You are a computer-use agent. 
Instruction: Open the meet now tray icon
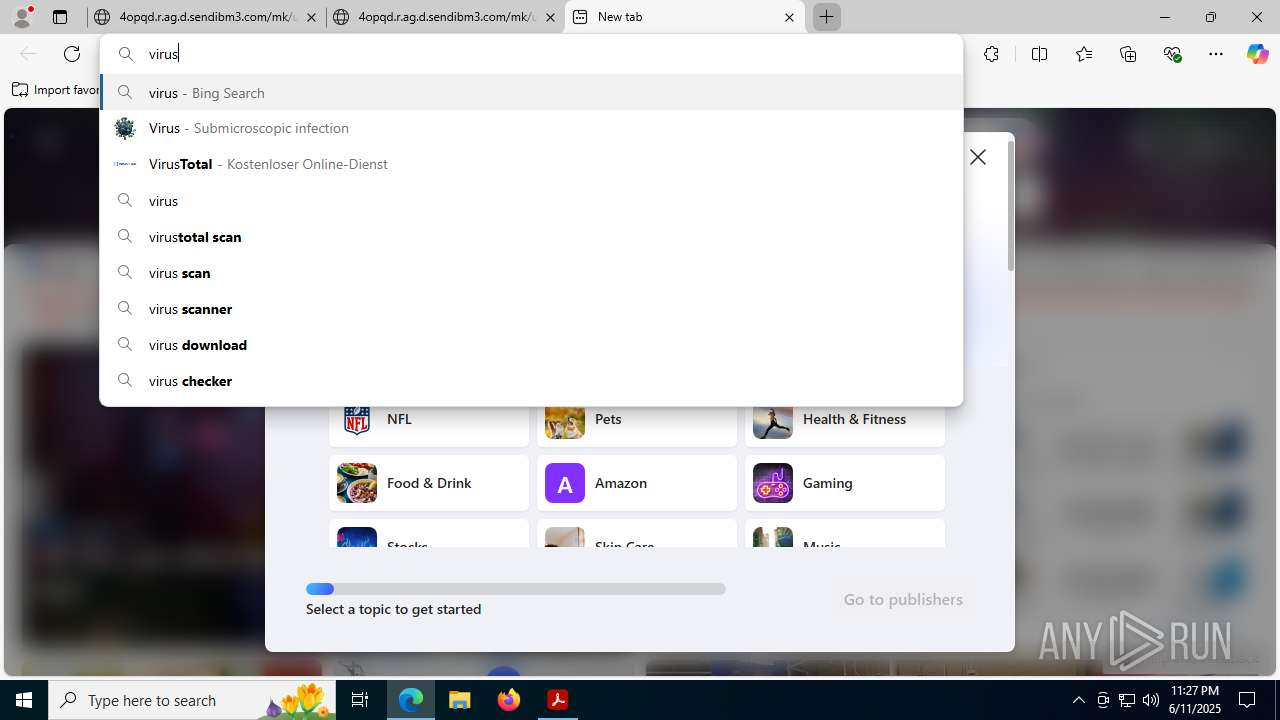click(x=1103, y=700)
